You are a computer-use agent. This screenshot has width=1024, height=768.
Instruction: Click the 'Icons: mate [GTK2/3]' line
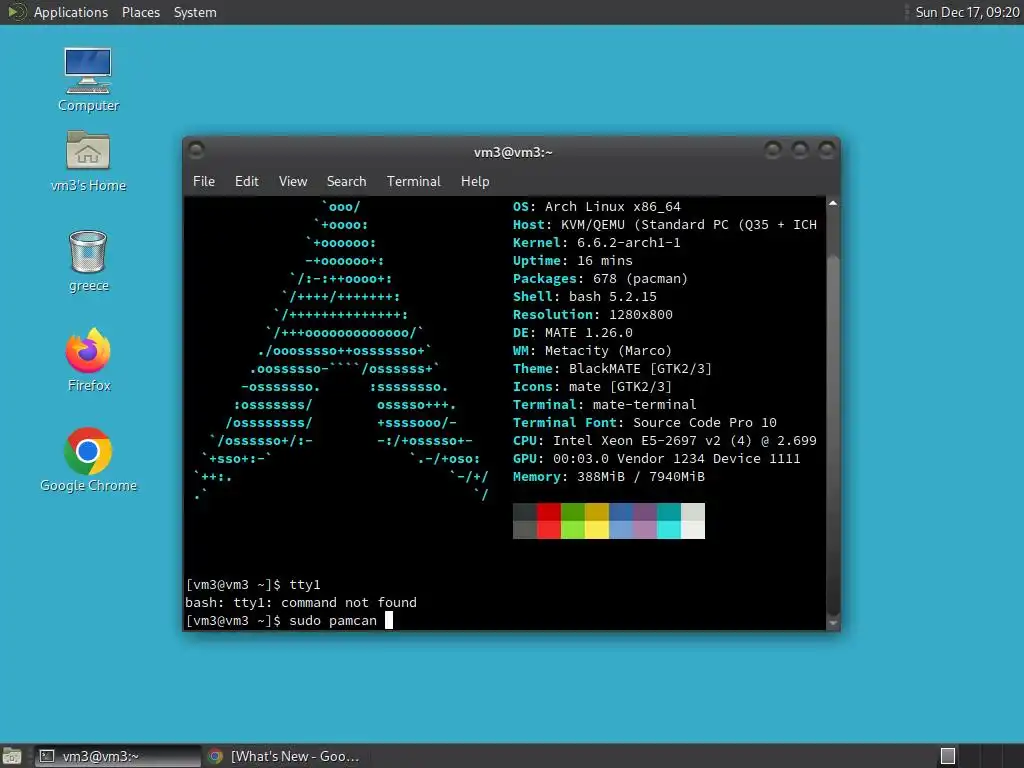coord(592,387)
